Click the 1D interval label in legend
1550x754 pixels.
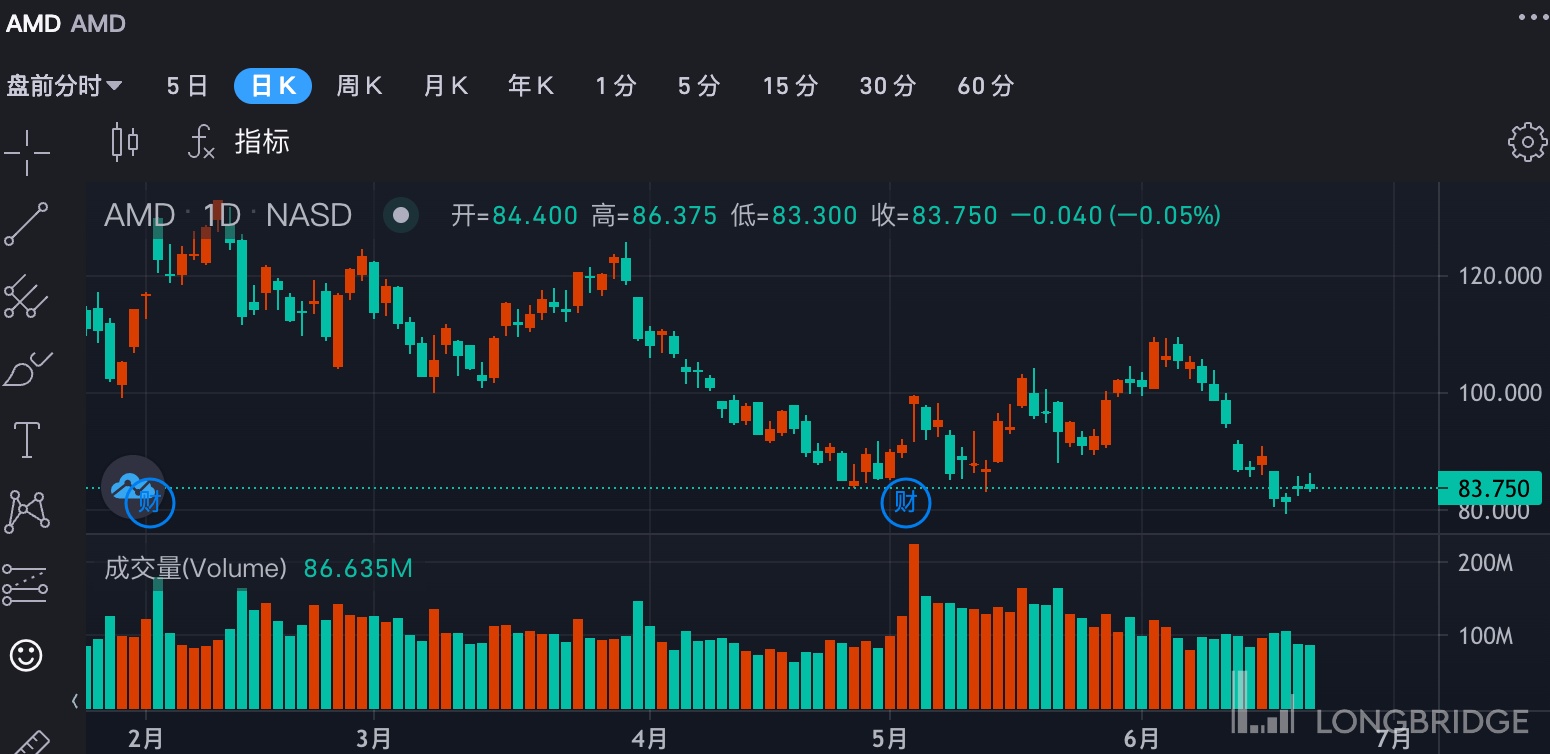coord(222,215)
